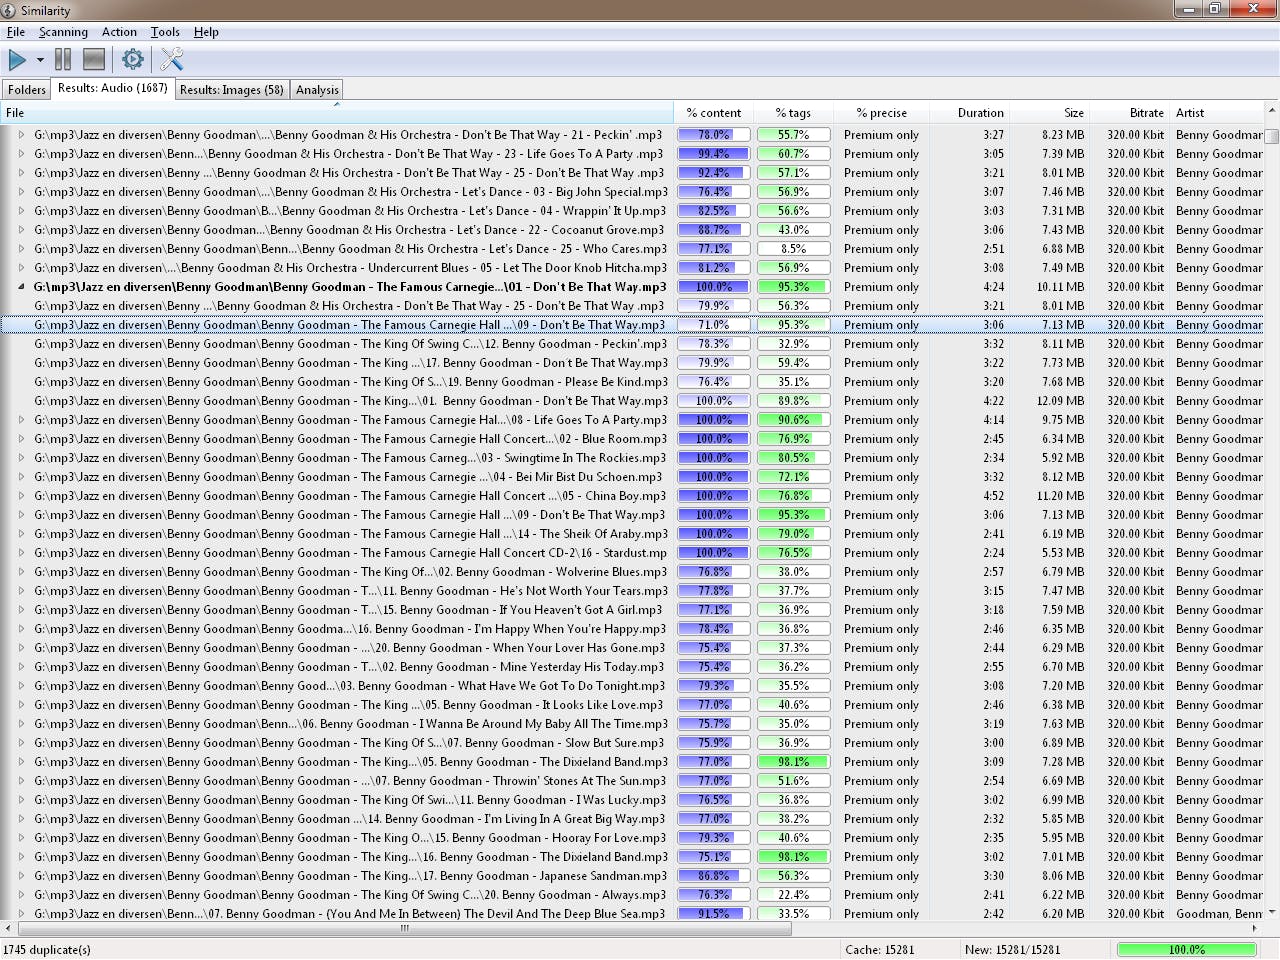Select the "The Devil And The Deep Blue Sea.mp3" row
This screenshot has height=960, width=1280.
pos(632,914)
